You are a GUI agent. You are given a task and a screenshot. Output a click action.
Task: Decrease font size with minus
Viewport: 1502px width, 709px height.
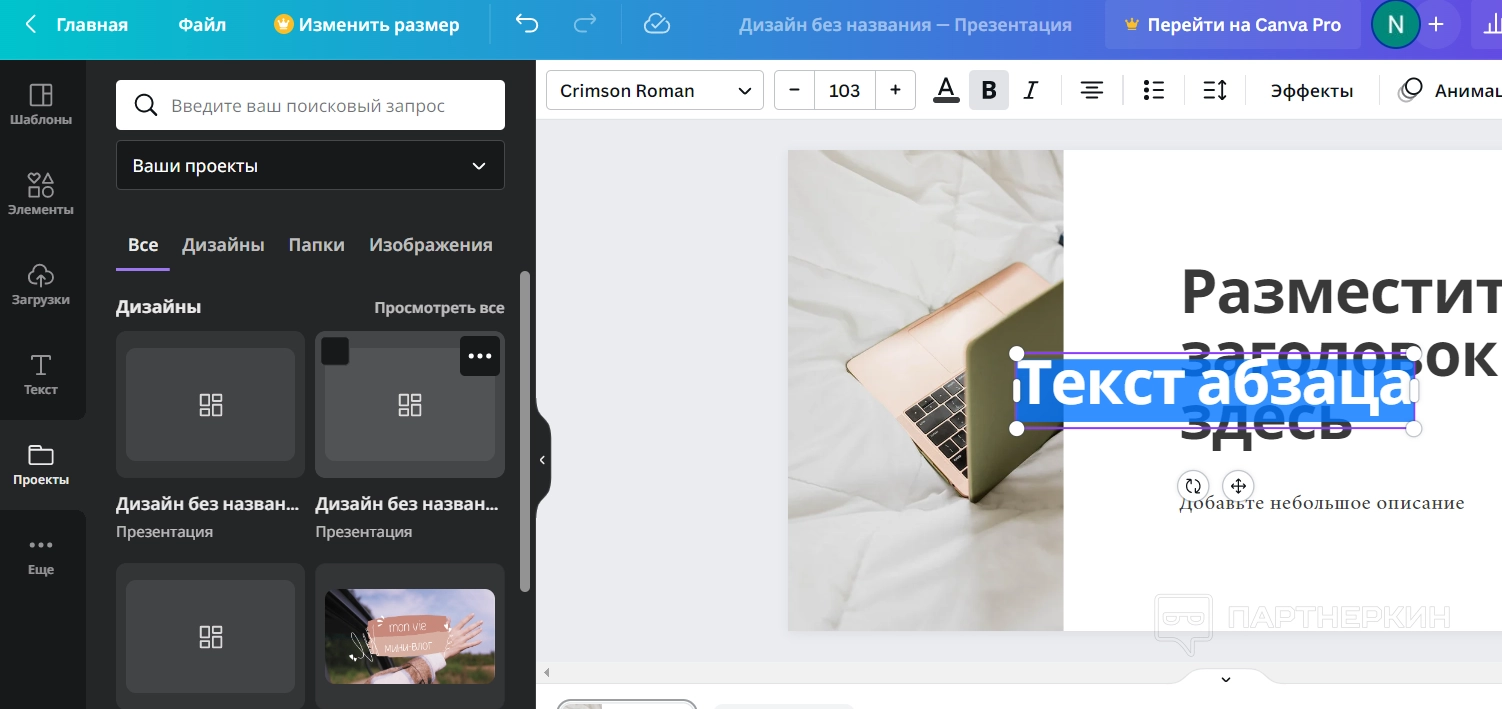point(794,91)
